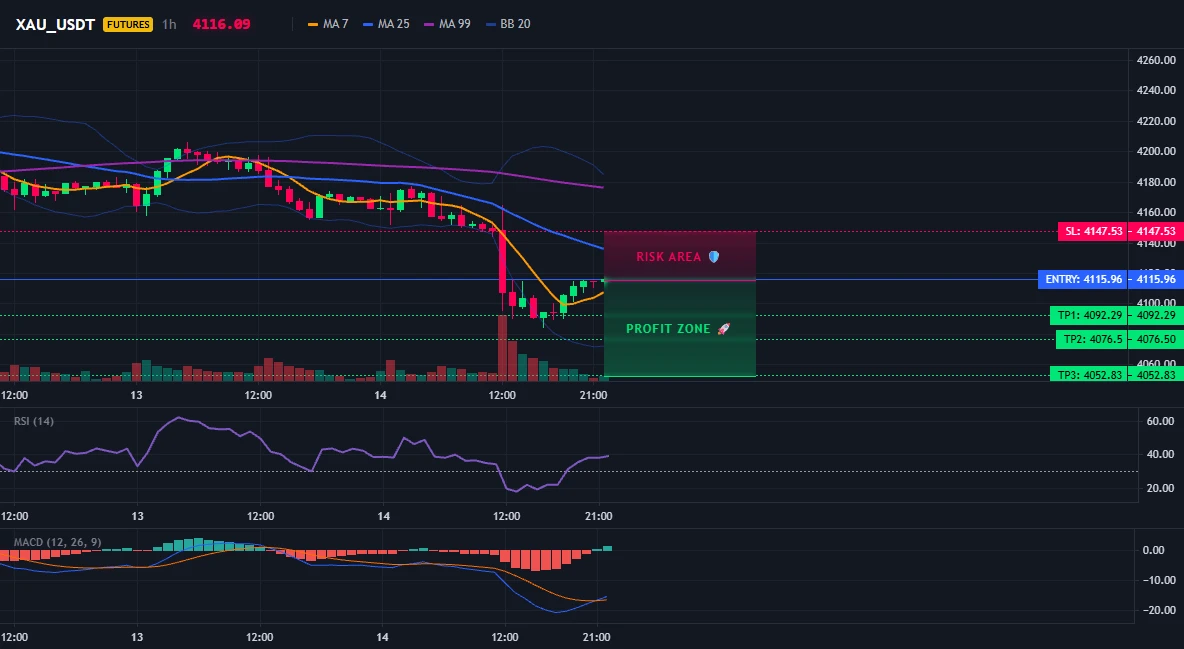Click the 4260.00 price axis label

[1156, 60]
